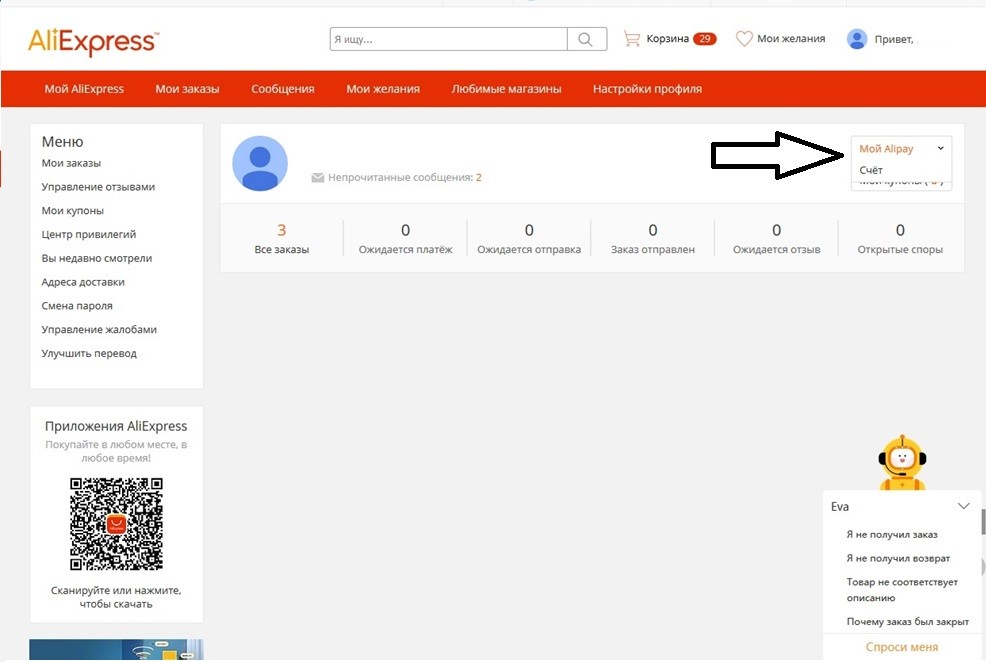
Task: Click 'Открытые споры' order status
Action: (x=900, y=238)
